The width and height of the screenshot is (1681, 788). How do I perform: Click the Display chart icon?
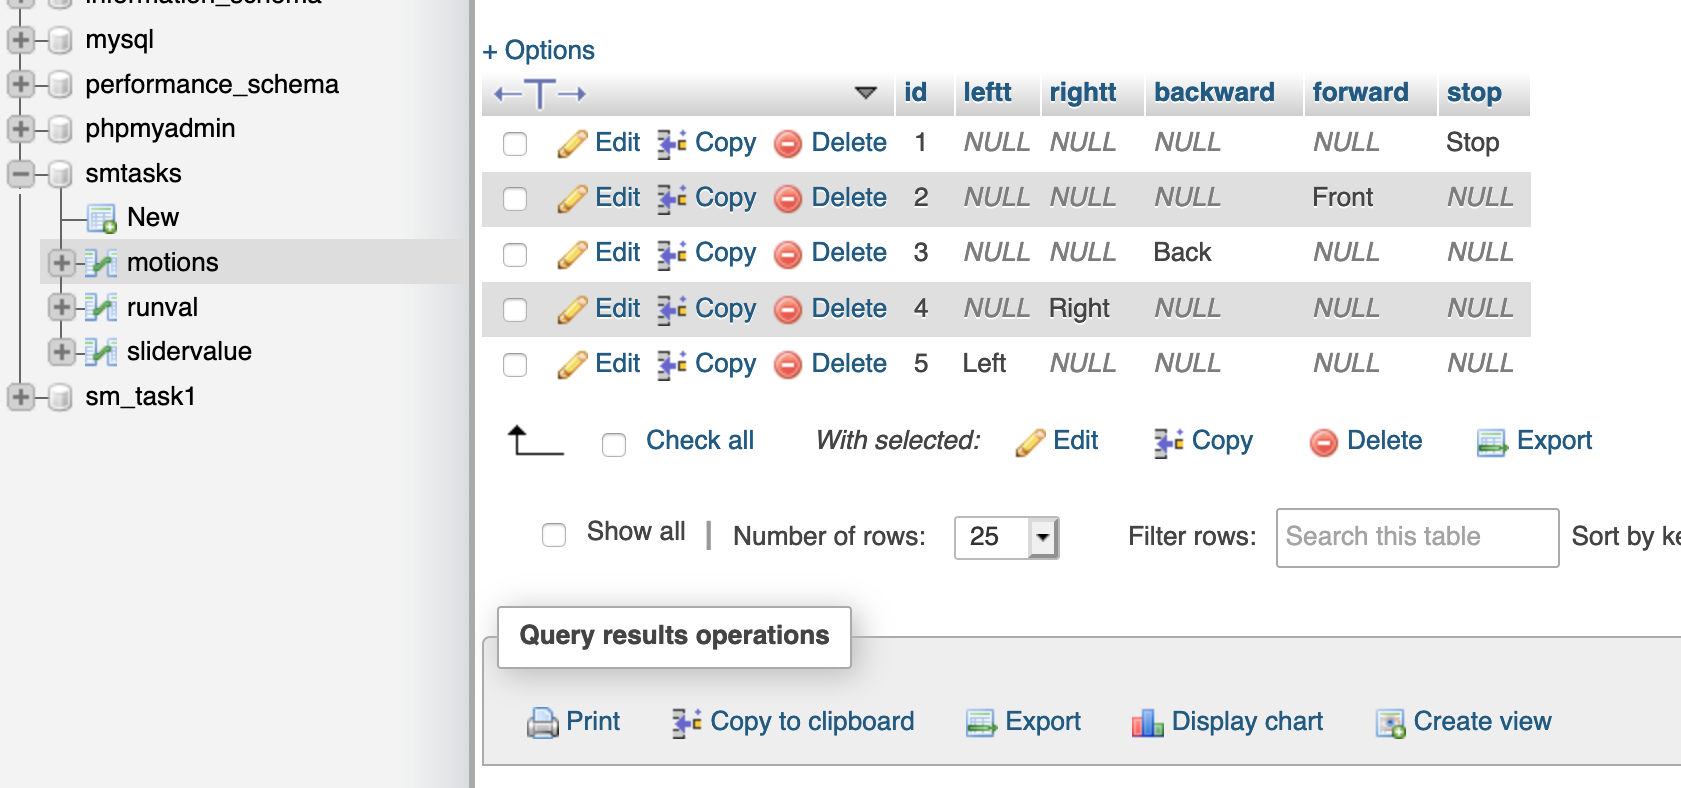pos(1147,722)
